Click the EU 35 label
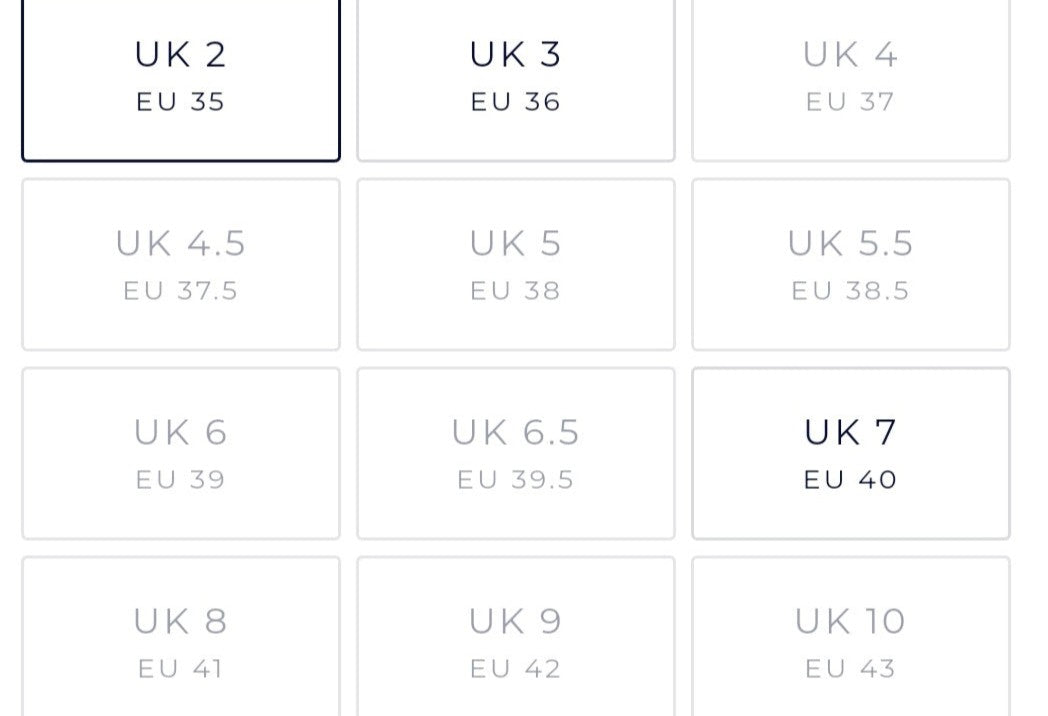Image resolution: width=1048 pixels, height=716 pixels. pyautogui.click(x=181, y=102)
